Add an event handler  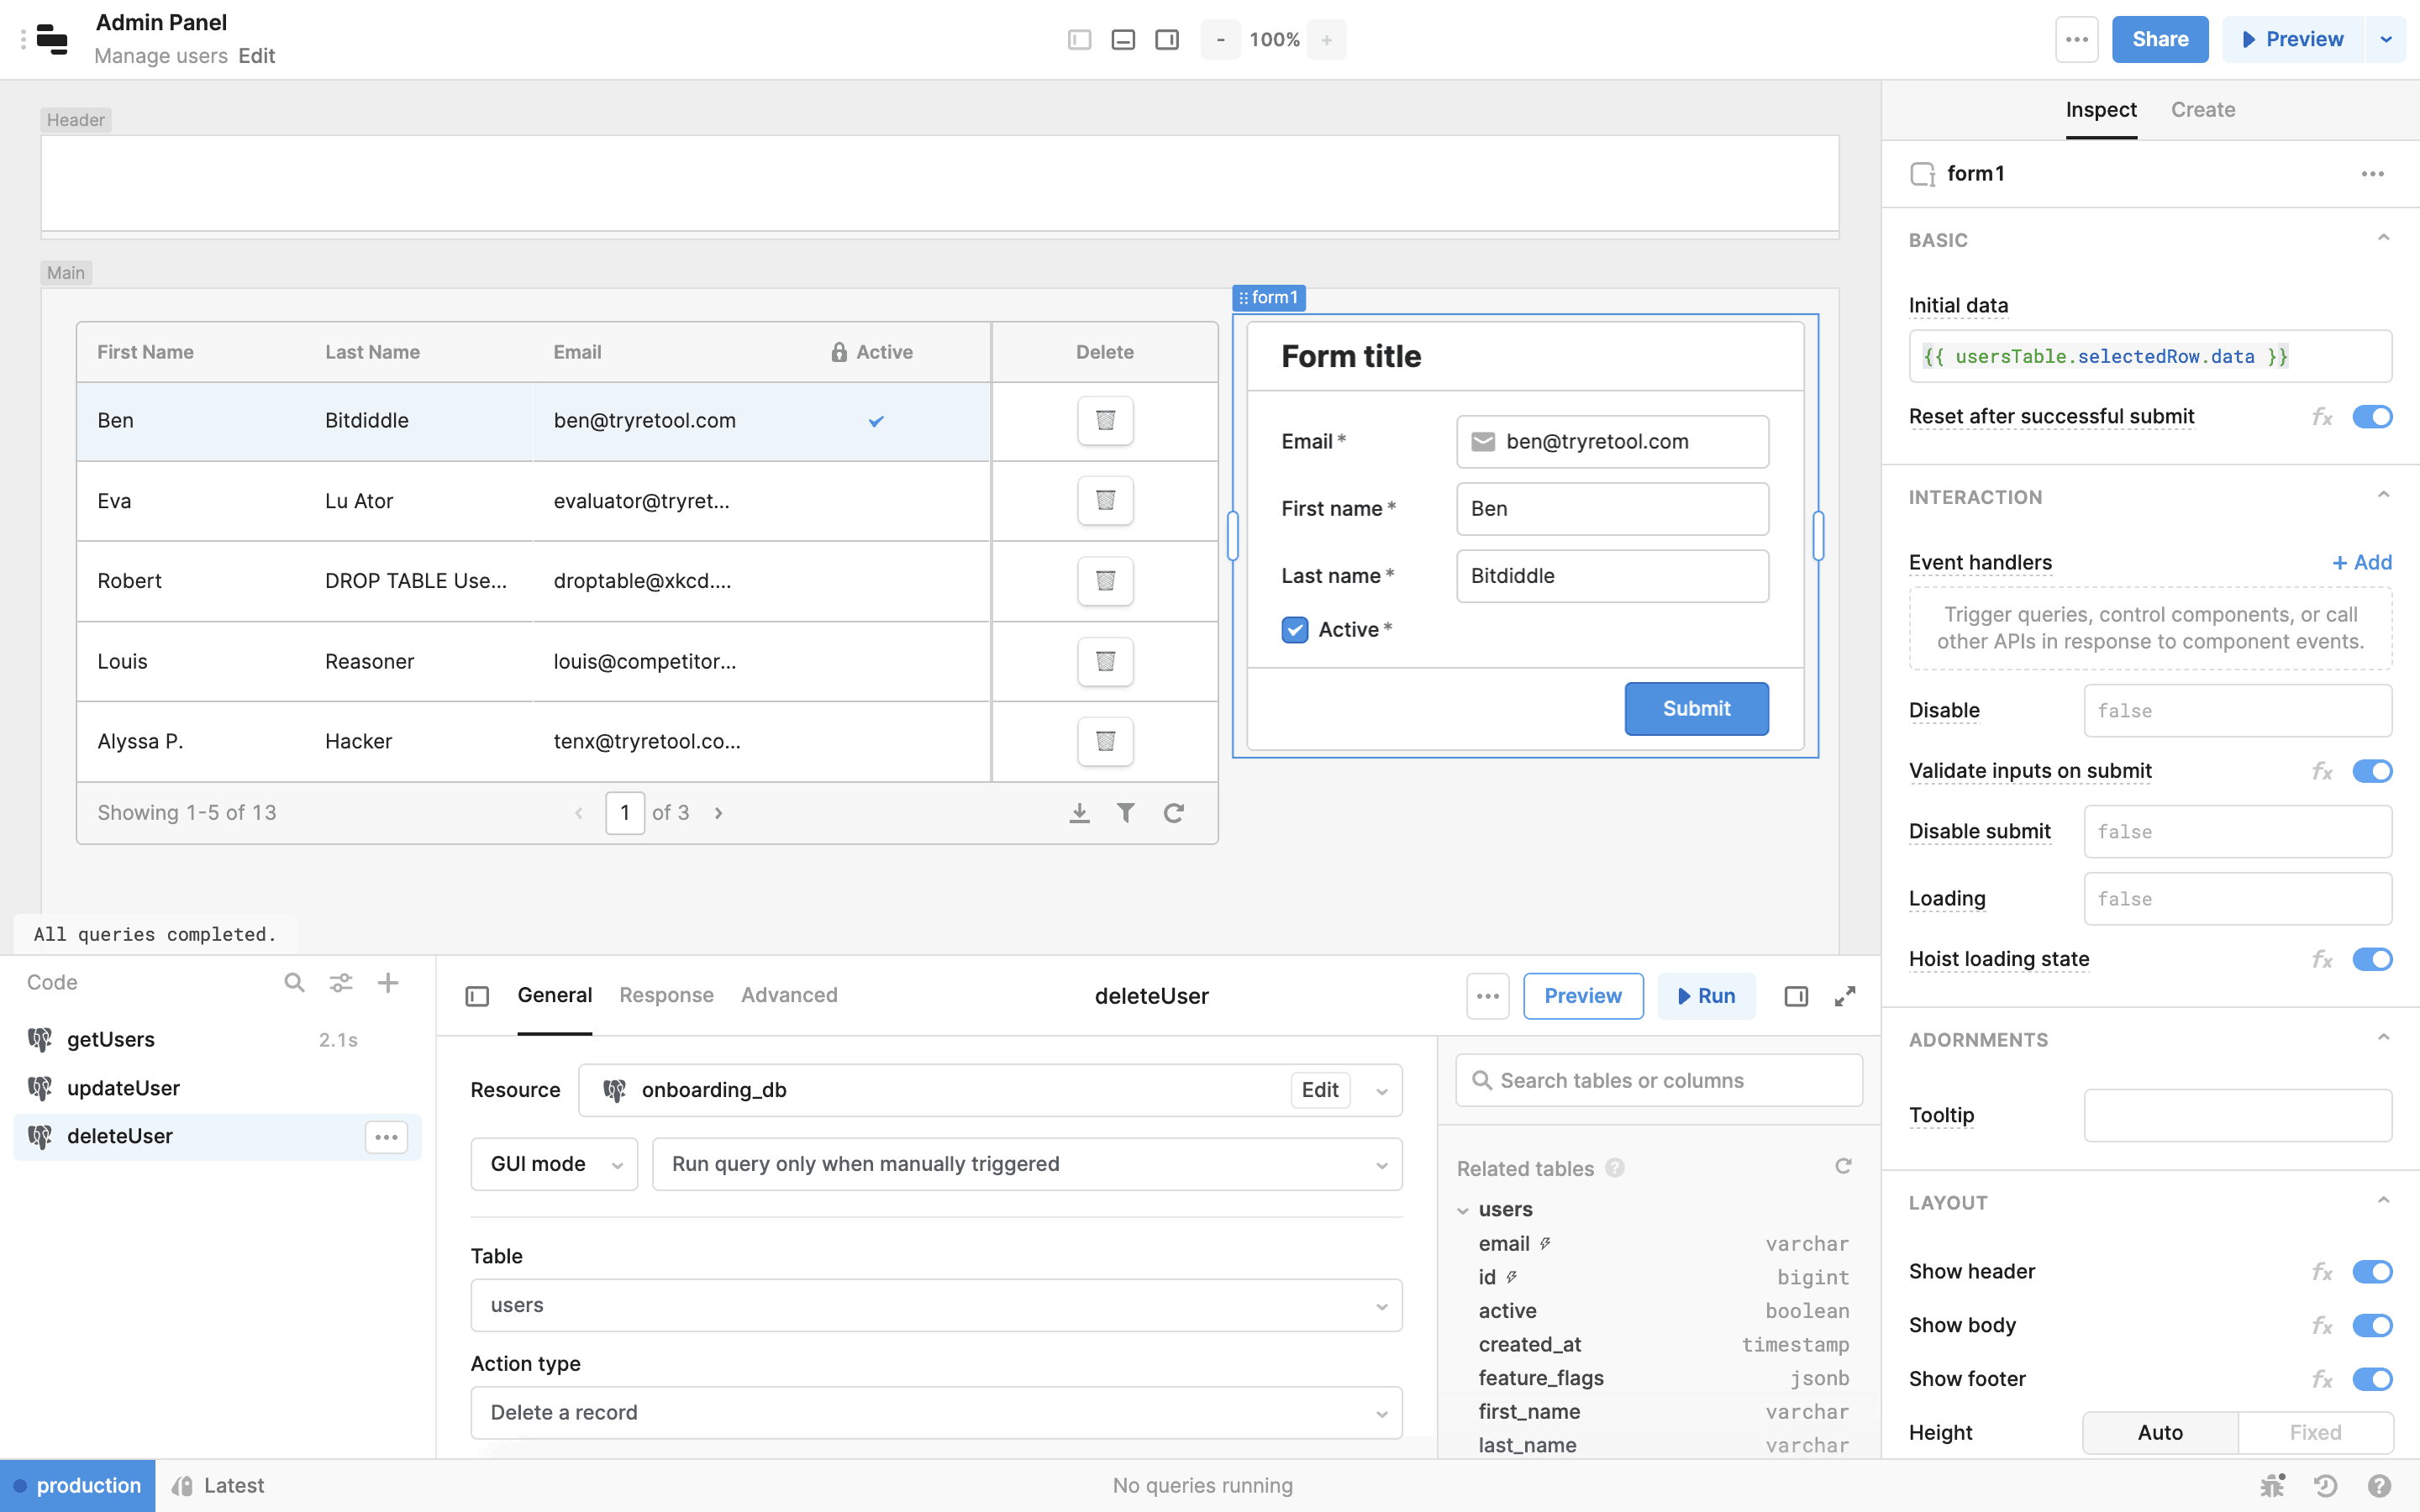click(2361, 562)
